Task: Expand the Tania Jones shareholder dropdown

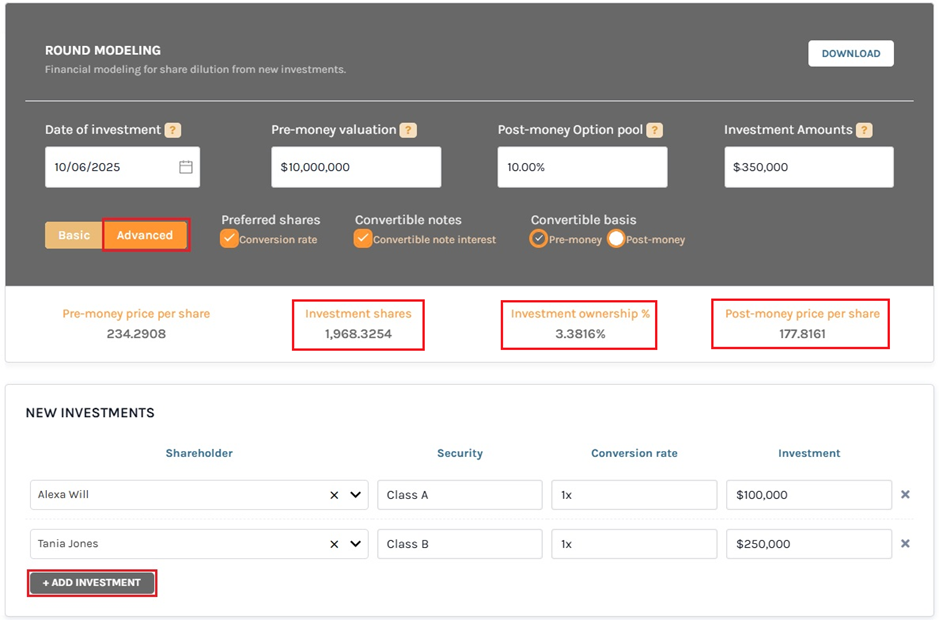Action: point(355,545)
